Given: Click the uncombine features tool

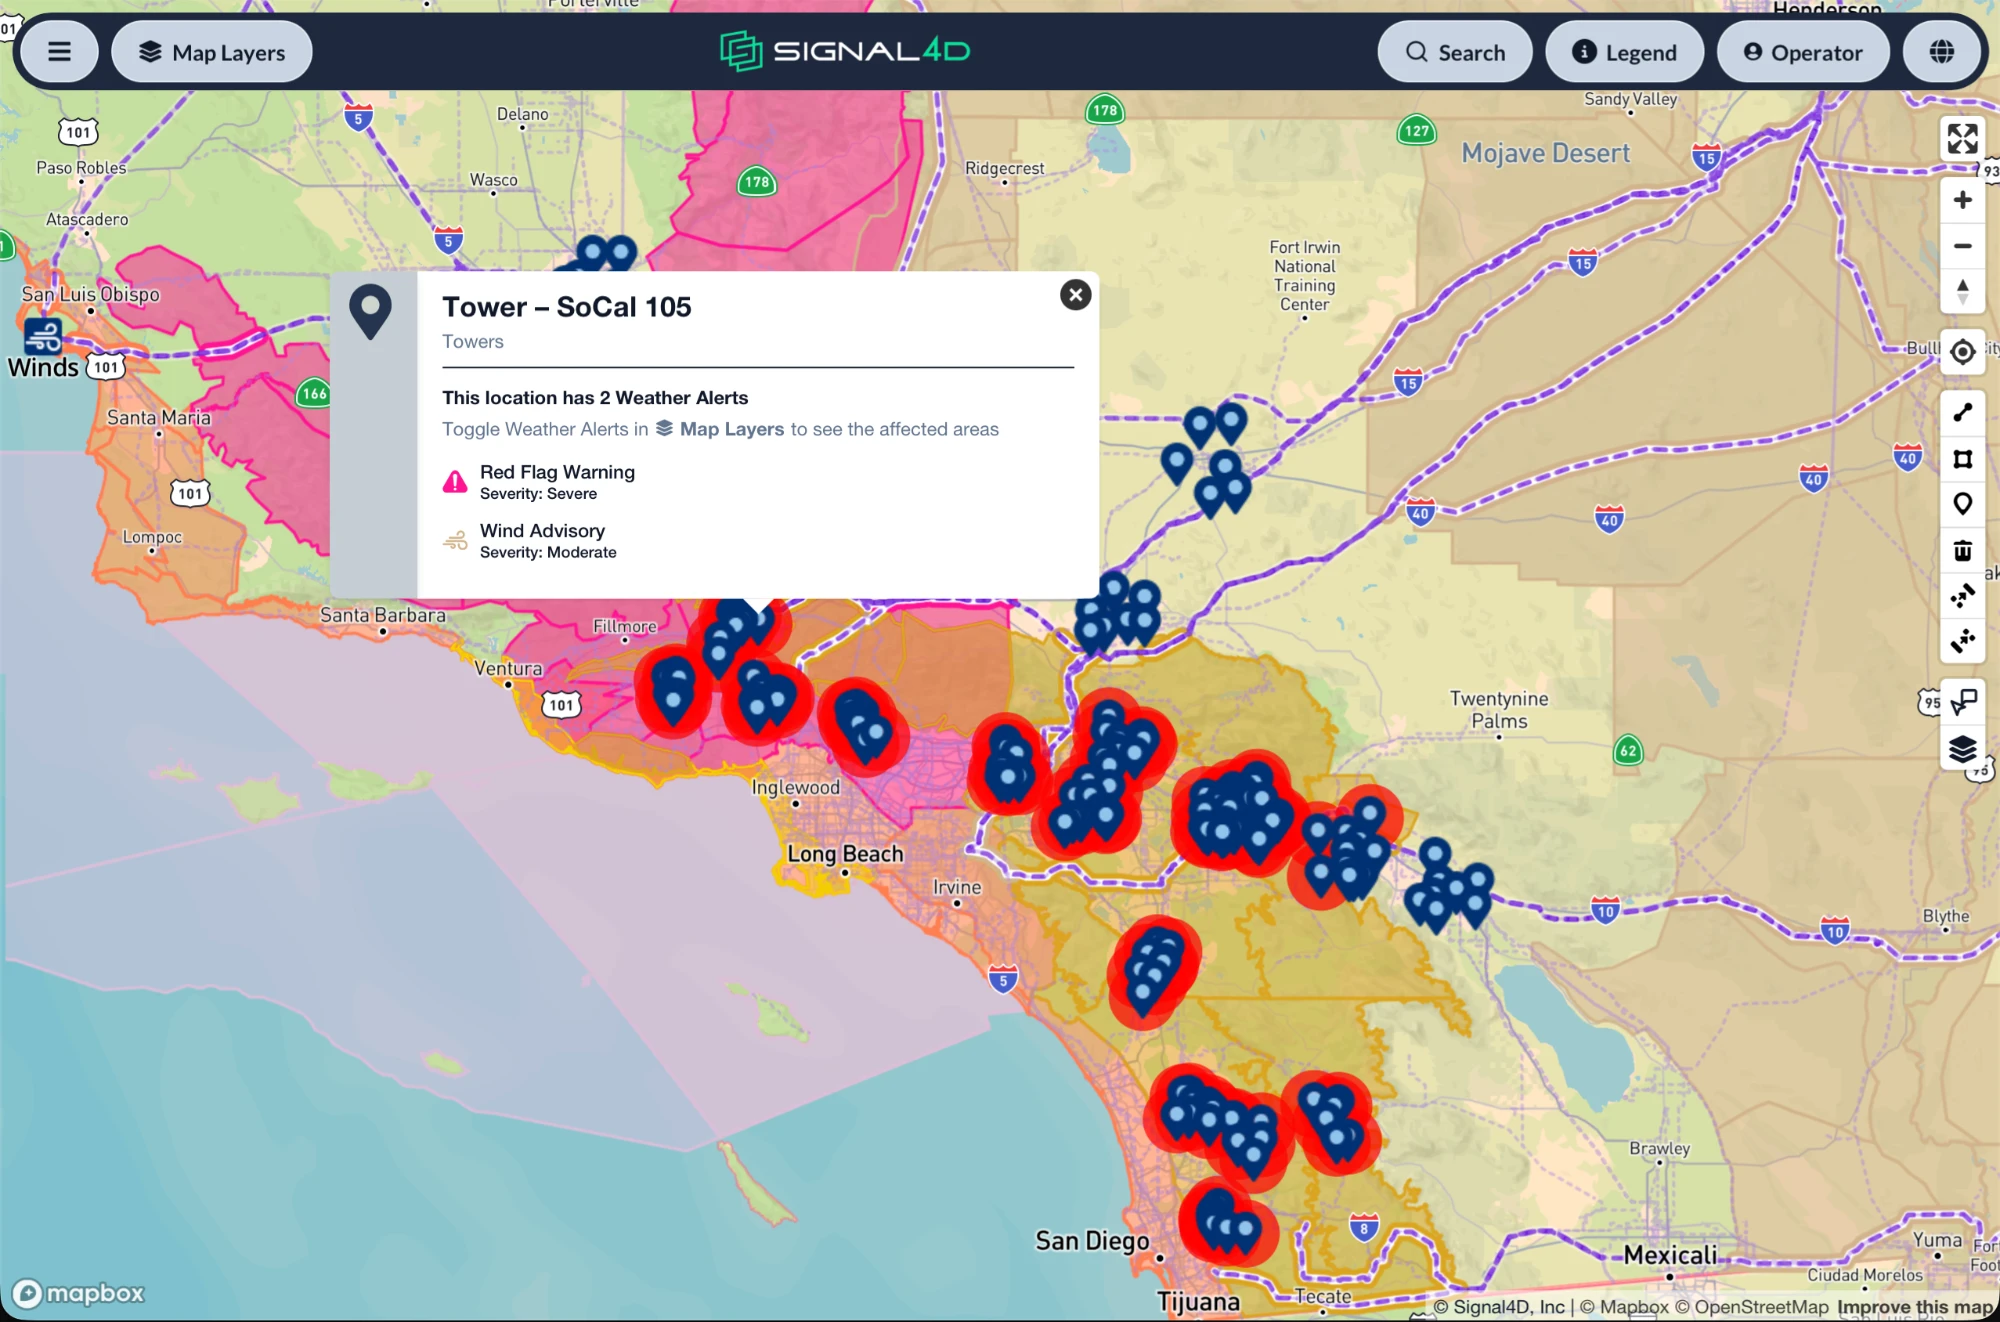Looking at the screenshot, I should (1962, 640).
